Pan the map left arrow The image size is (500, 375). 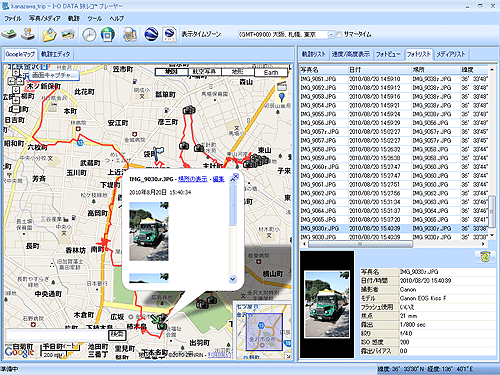pos(11,81)
